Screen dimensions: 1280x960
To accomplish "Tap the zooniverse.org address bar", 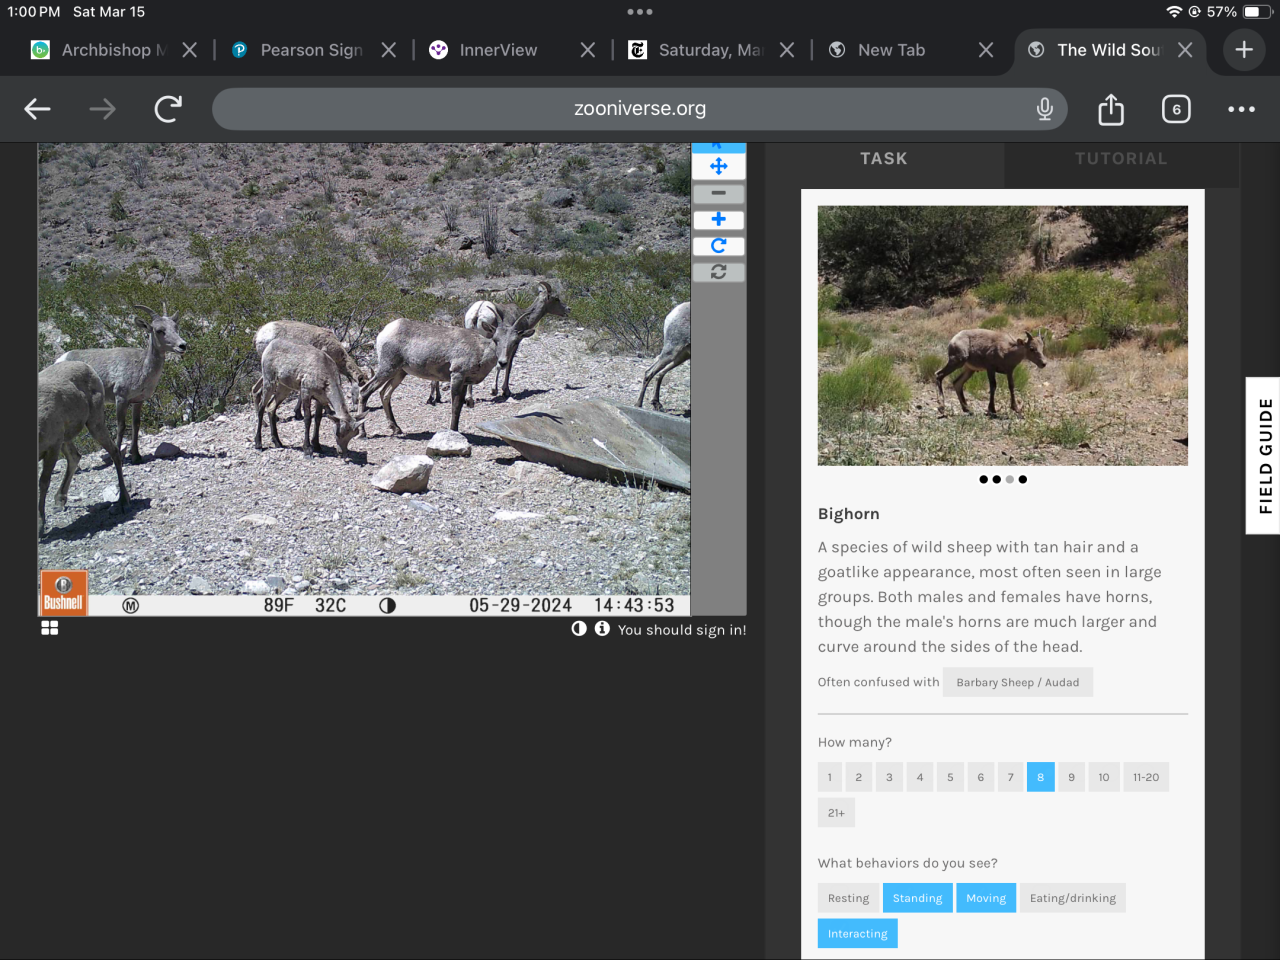I will (639, 109).
